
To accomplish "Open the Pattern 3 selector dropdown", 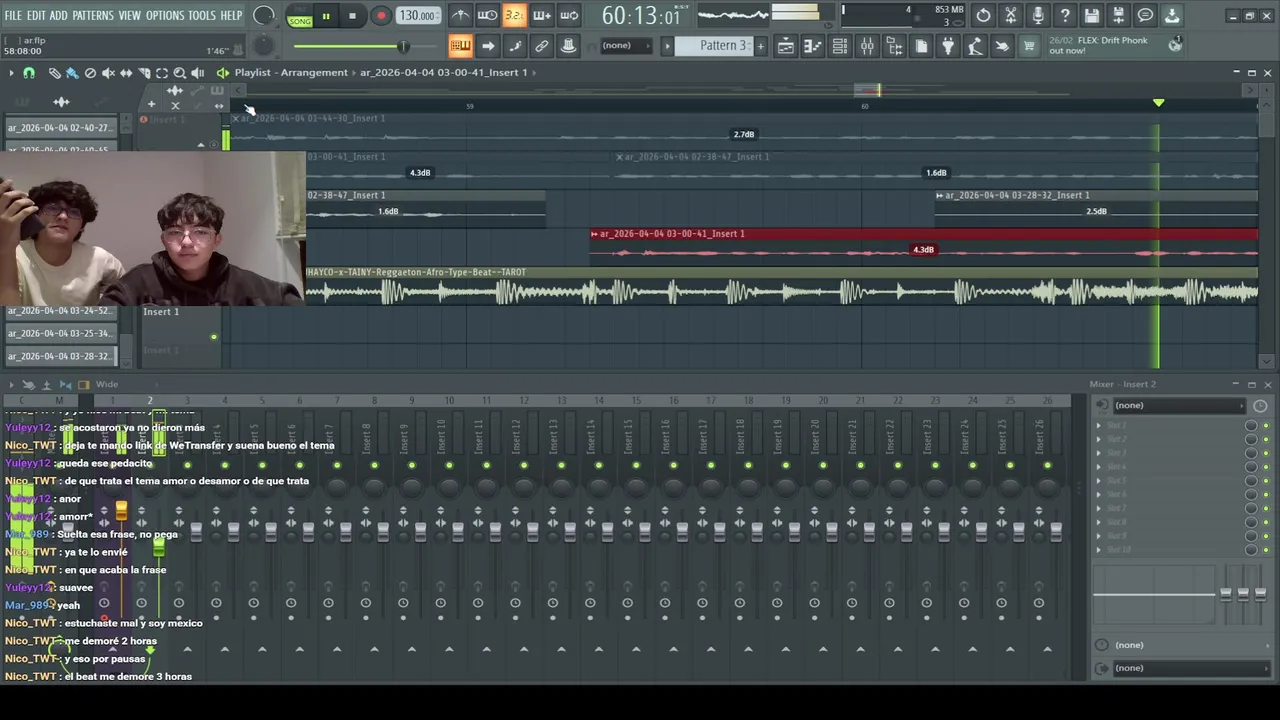I will point(714,46).
